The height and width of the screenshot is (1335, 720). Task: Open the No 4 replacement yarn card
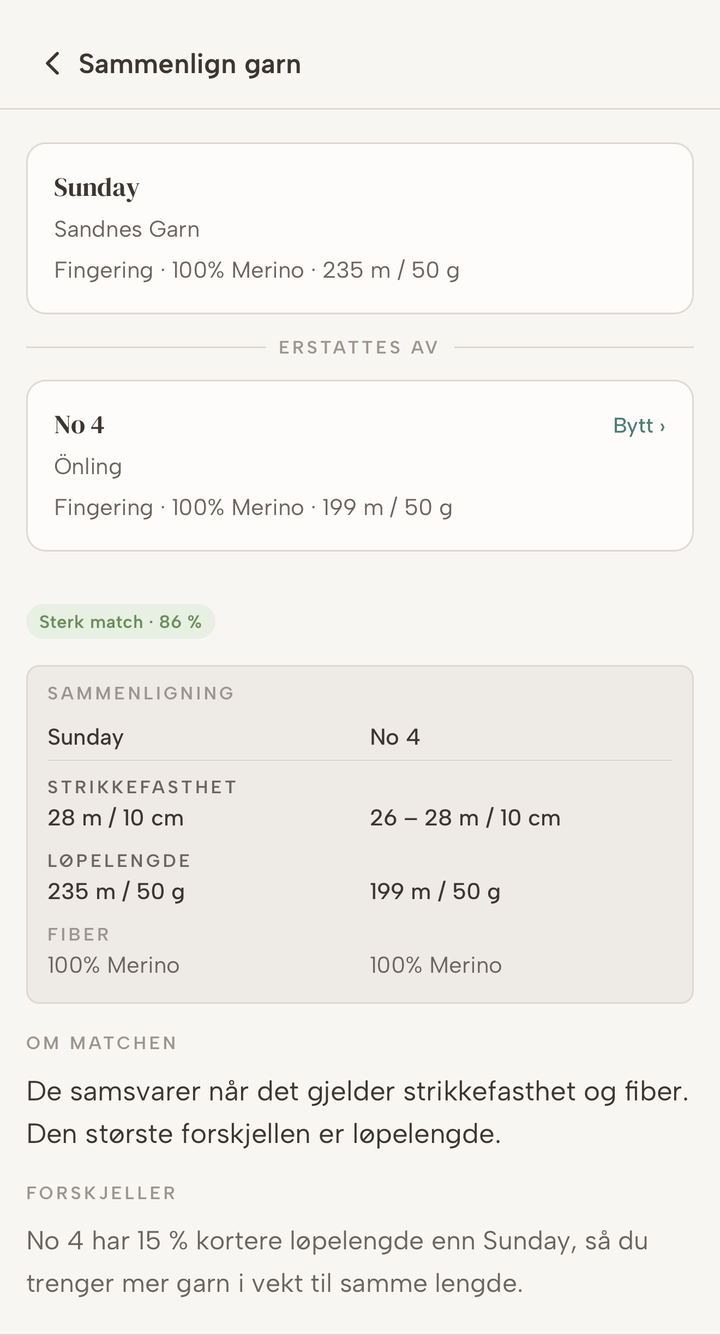[x=360, y=466]
